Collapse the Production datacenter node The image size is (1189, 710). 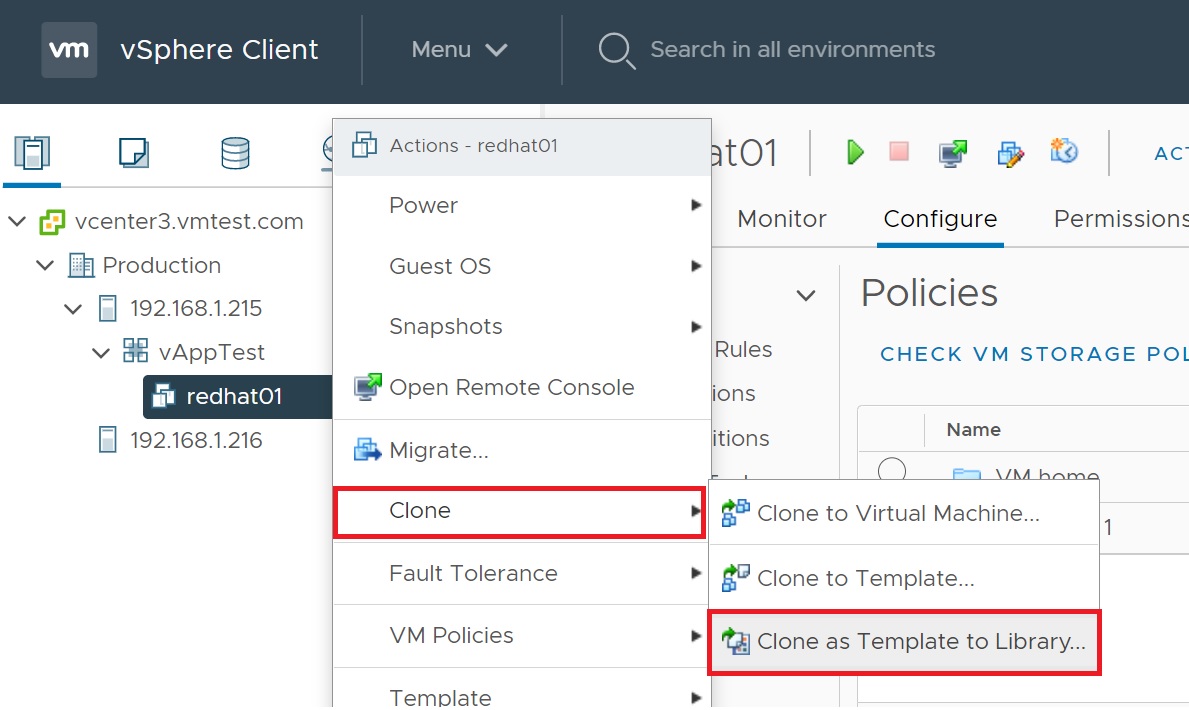click(x=45, y=265)
